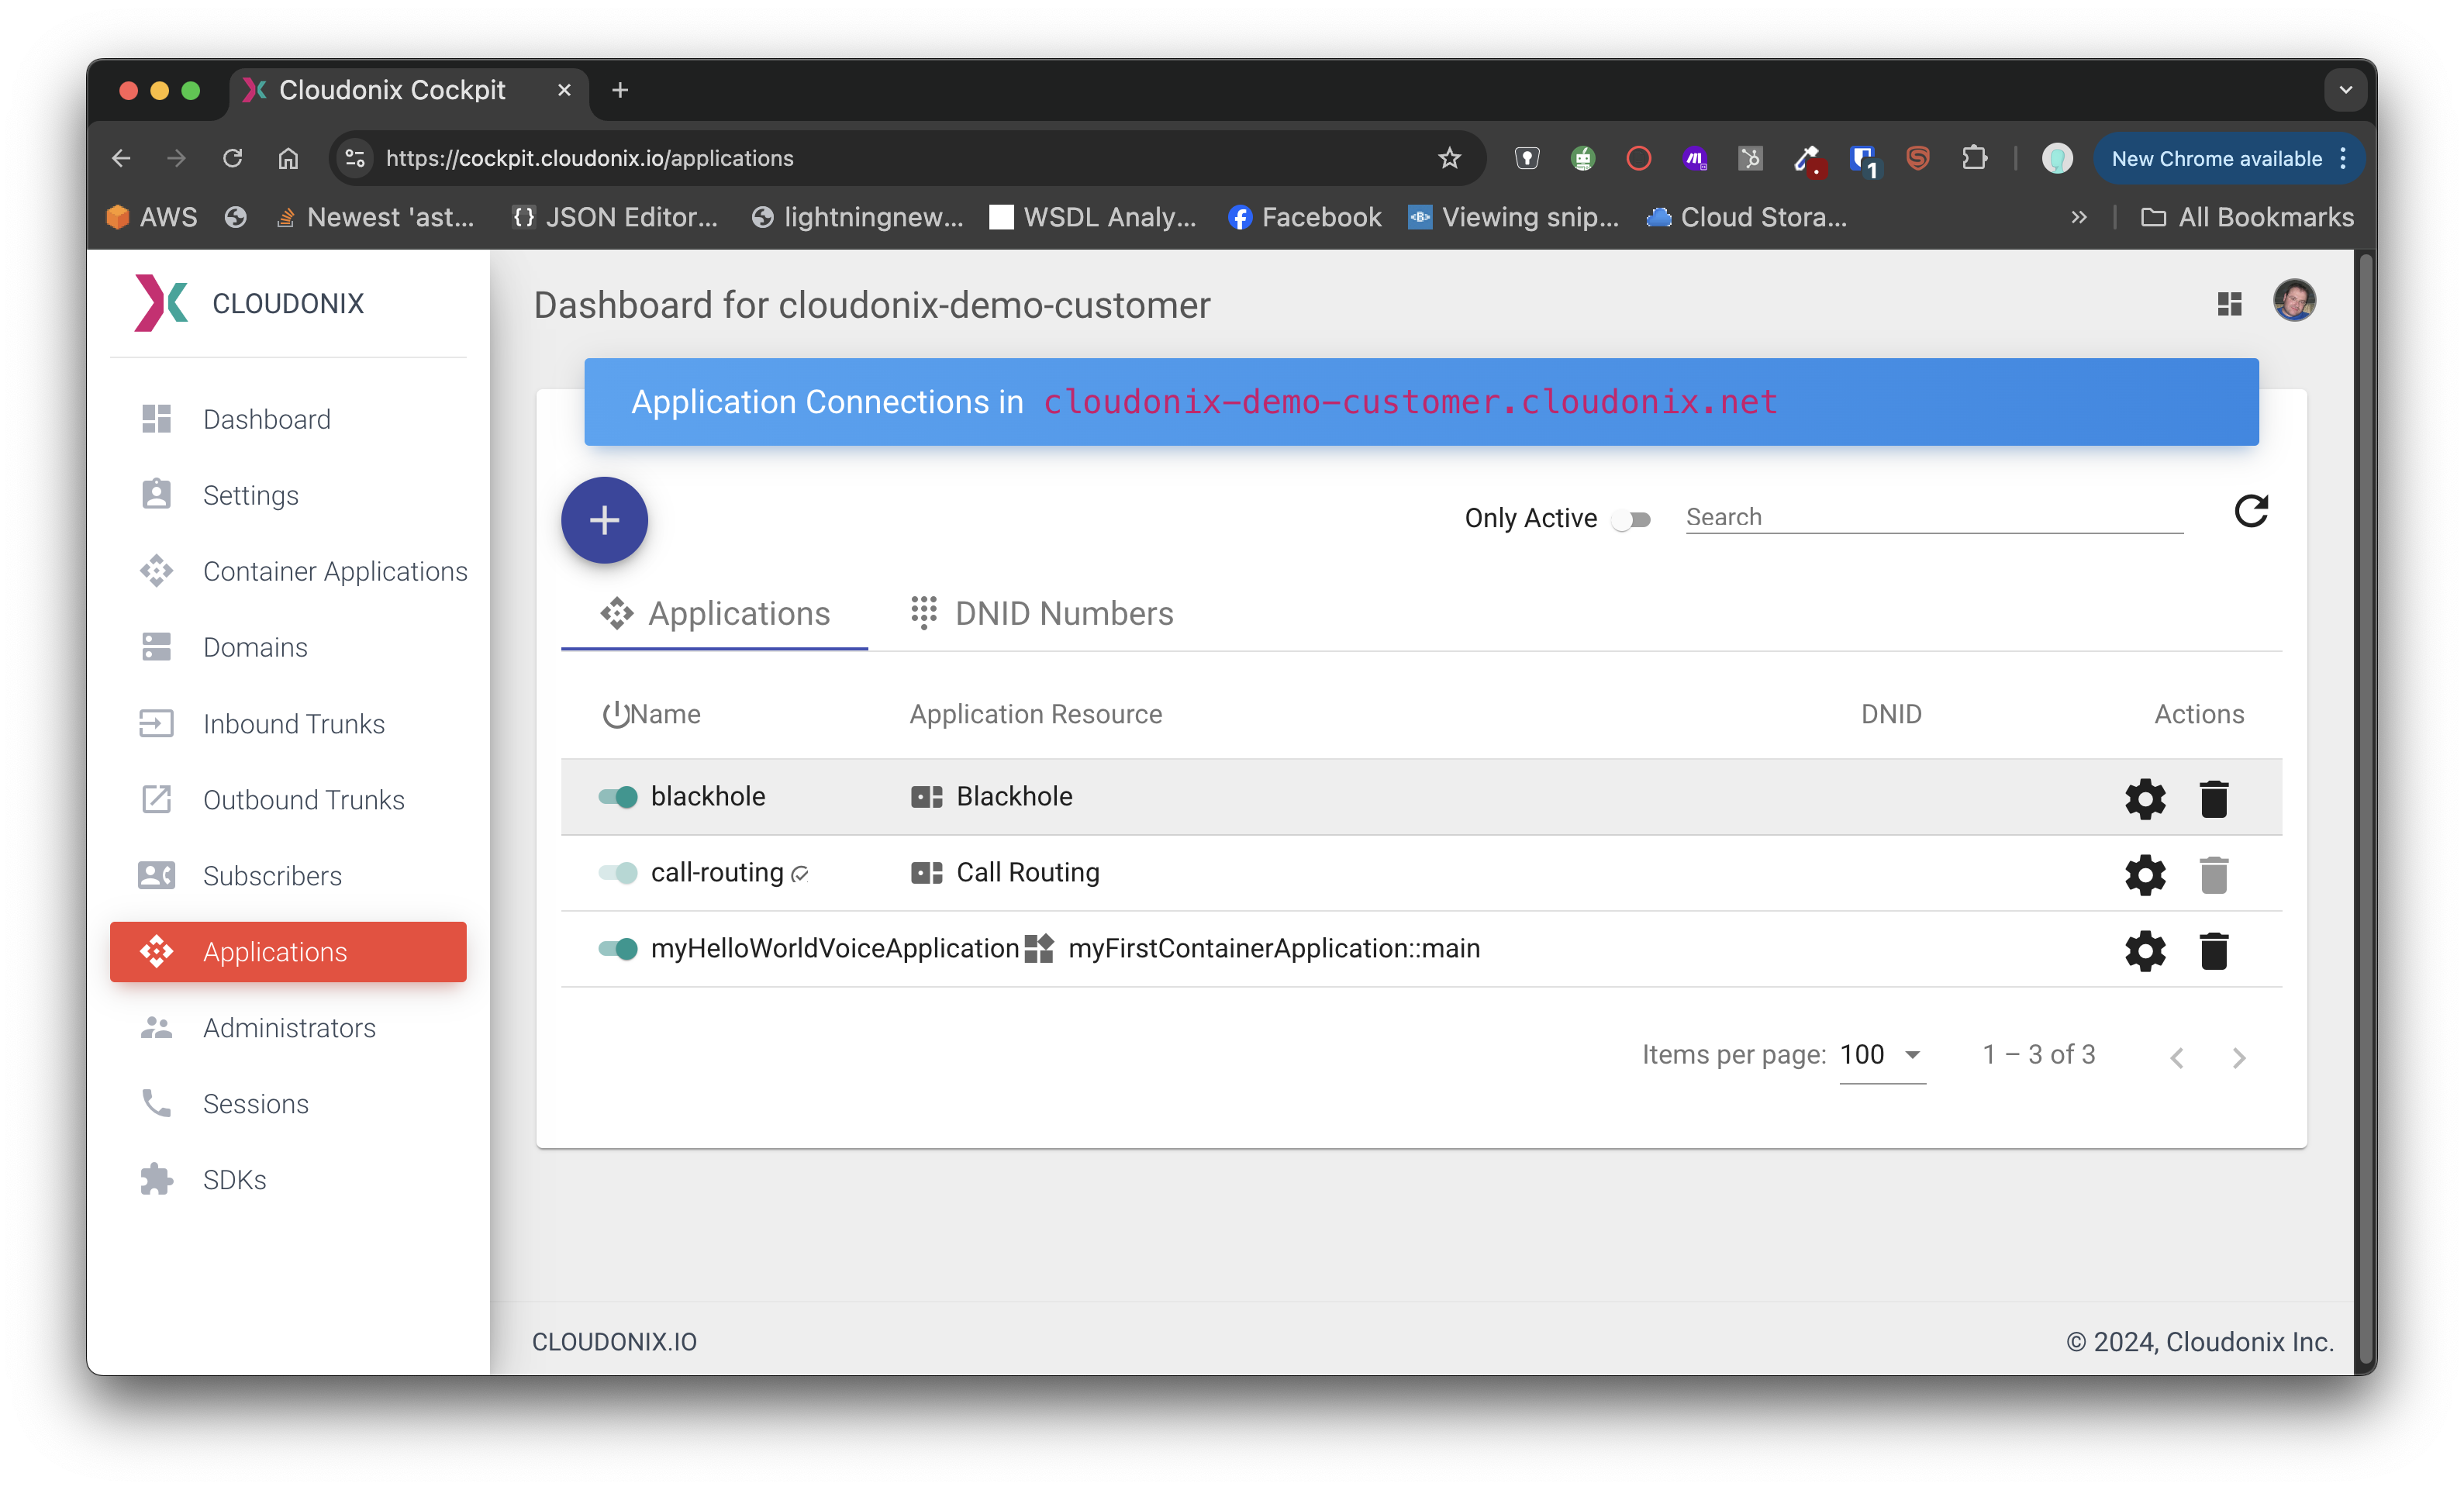Switch to the DNID Numbers tab

tap(1042, 613)
